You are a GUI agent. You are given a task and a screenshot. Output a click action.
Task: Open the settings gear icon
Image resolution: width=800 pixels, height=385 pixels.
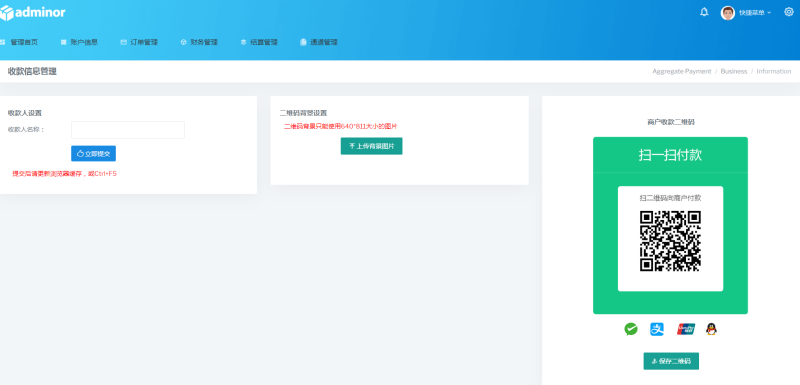tap(789, 12)
